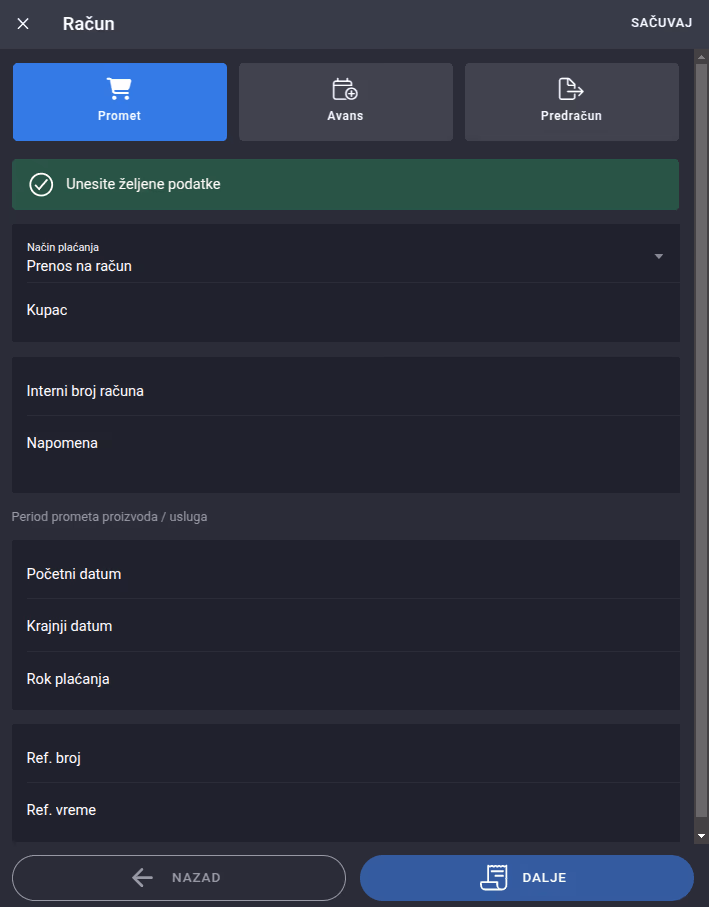709x907 pixels.
Task: Open the Predračun tab
Action: coord(571,102)
